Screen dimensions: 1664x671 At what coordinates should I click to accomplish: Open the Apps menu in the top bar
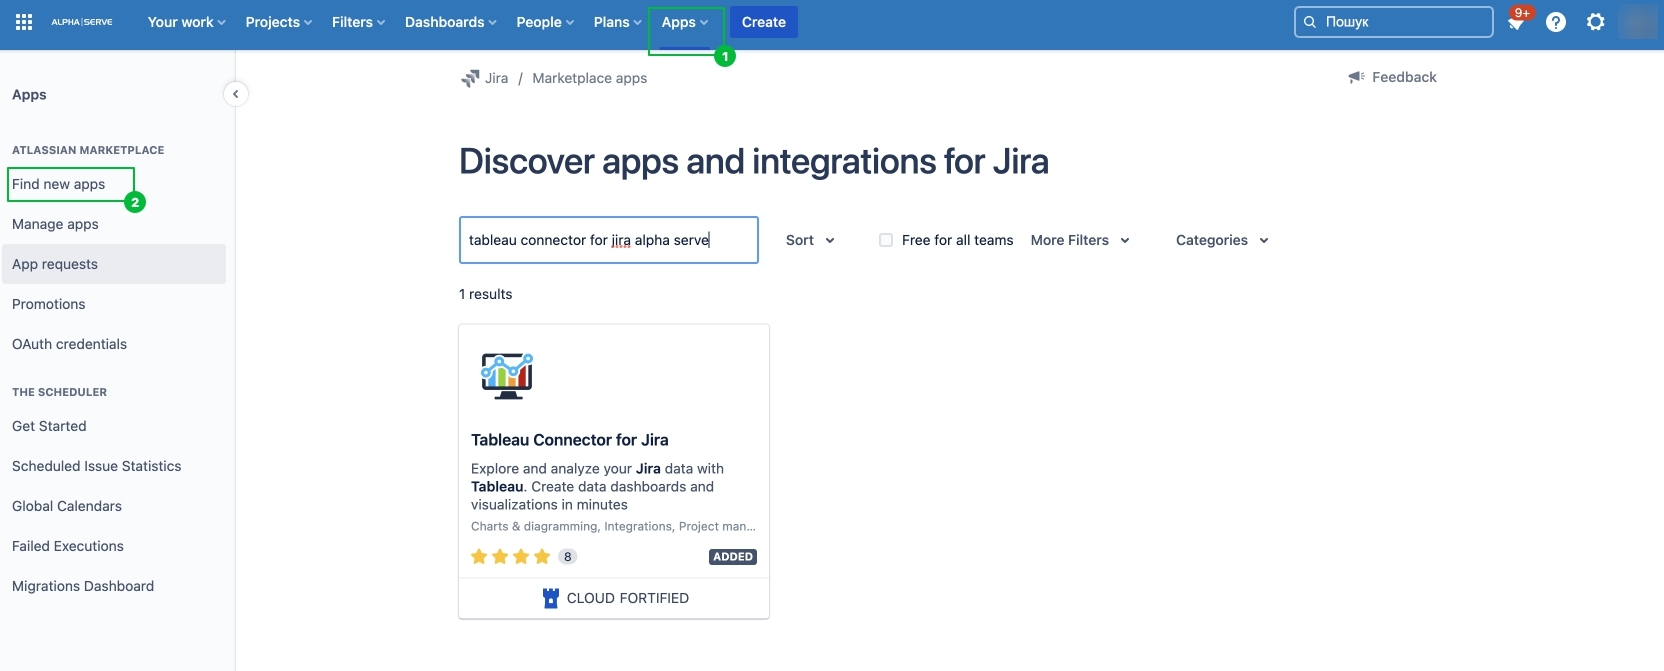(685, 22)
